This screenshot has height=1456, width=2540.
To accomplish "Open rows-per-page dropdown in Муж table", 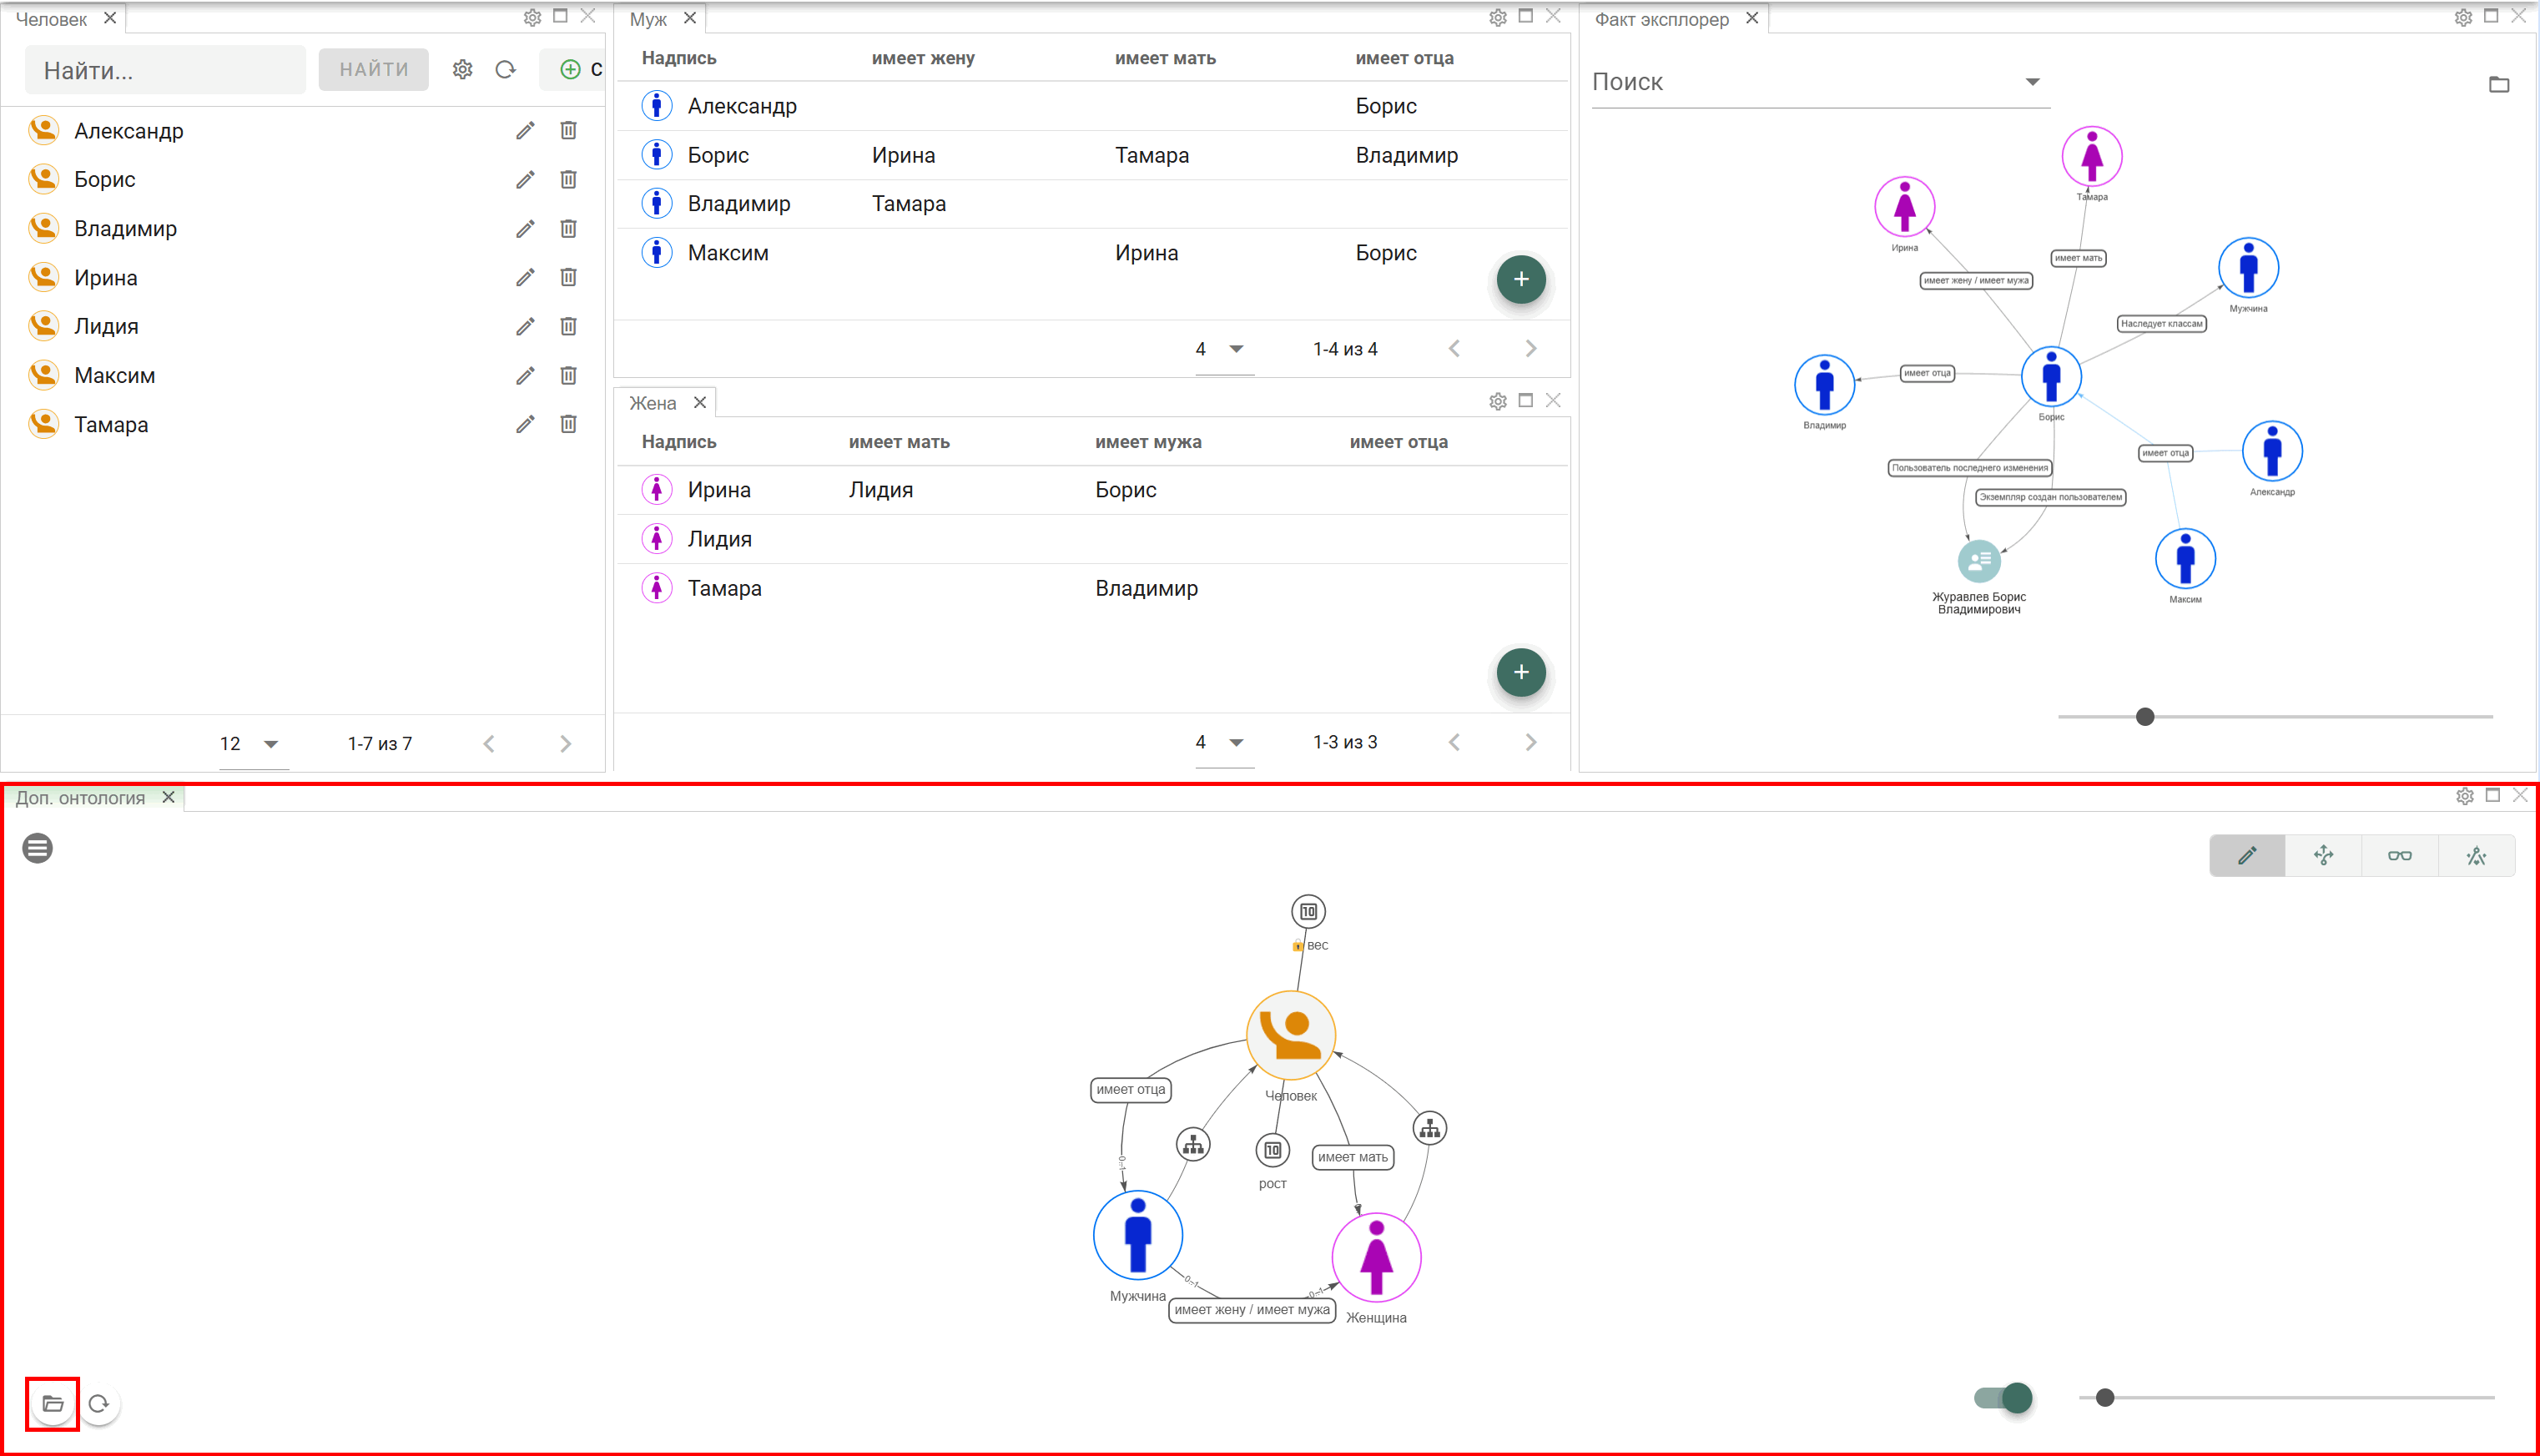I will click(1223, 349).
